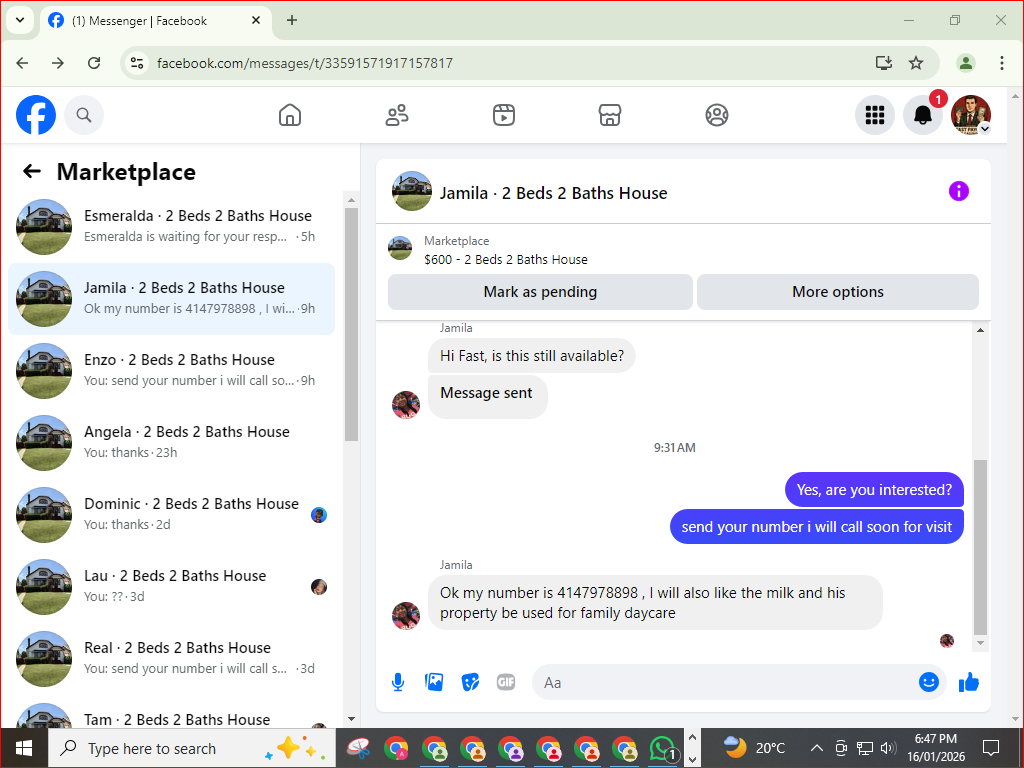Click the conversation list scroll-down arrow
1024x768 pixels.
[351, 719]
